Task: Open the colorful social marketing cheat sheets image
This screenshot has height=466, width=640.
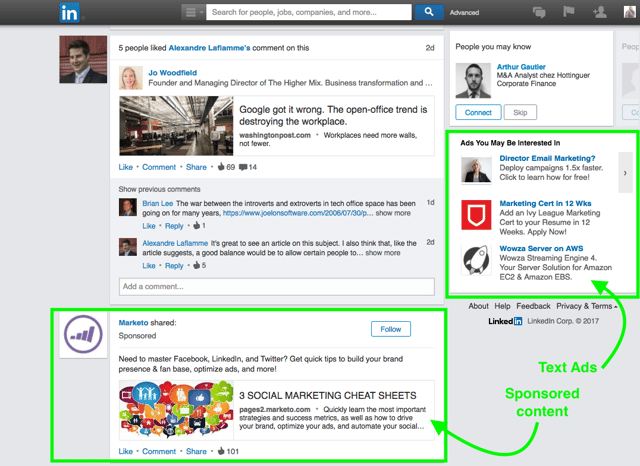Action: coord(176,410)
